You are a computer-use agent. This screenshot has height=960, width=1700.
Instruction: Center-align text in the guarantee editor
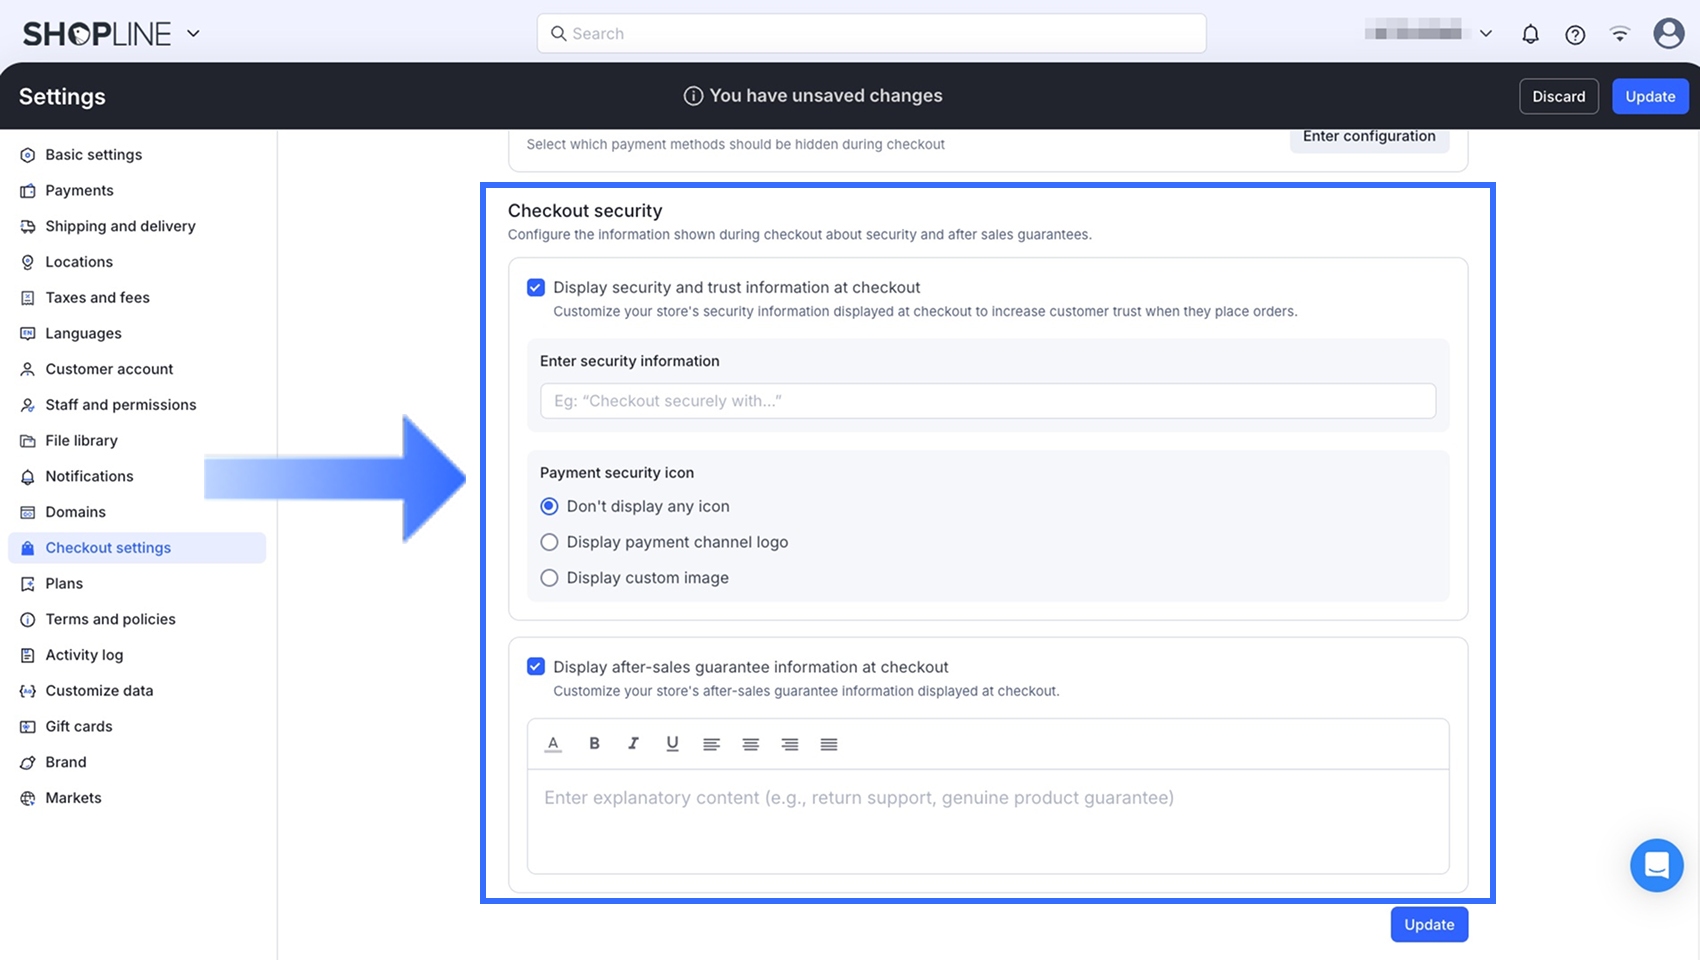pos(750,743)
